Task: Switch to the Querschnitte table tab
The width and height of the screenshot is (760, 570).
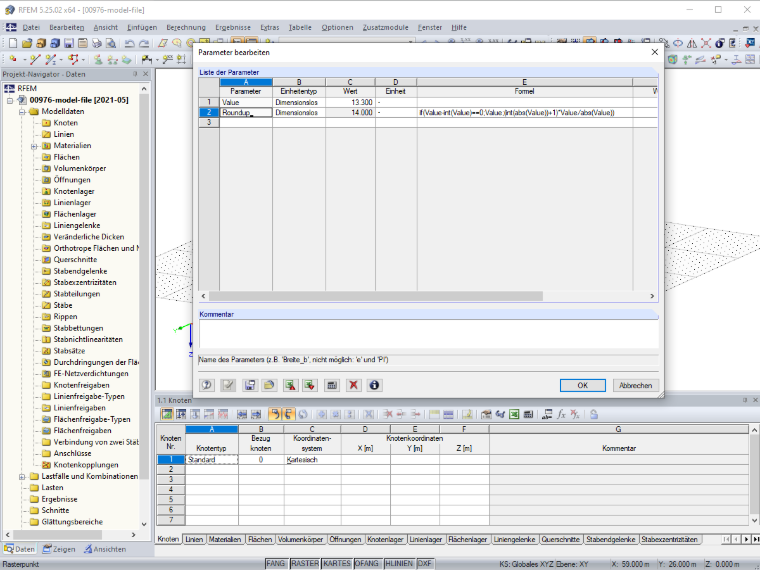Action: [x=561, y=539]
